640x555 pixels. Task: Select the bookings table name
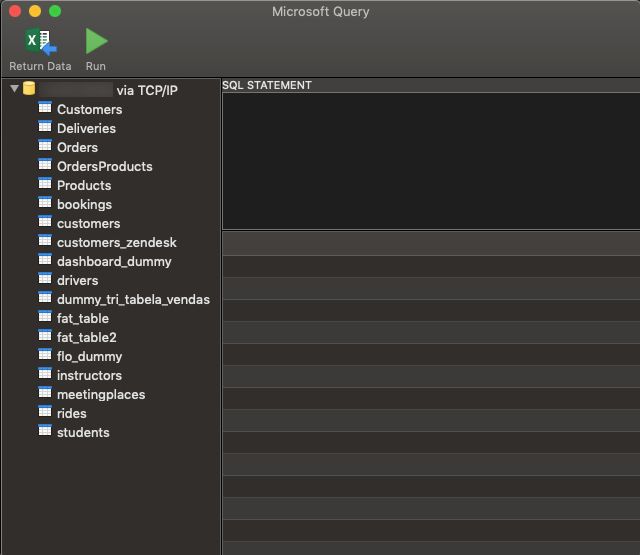click(x=84, y=204)
